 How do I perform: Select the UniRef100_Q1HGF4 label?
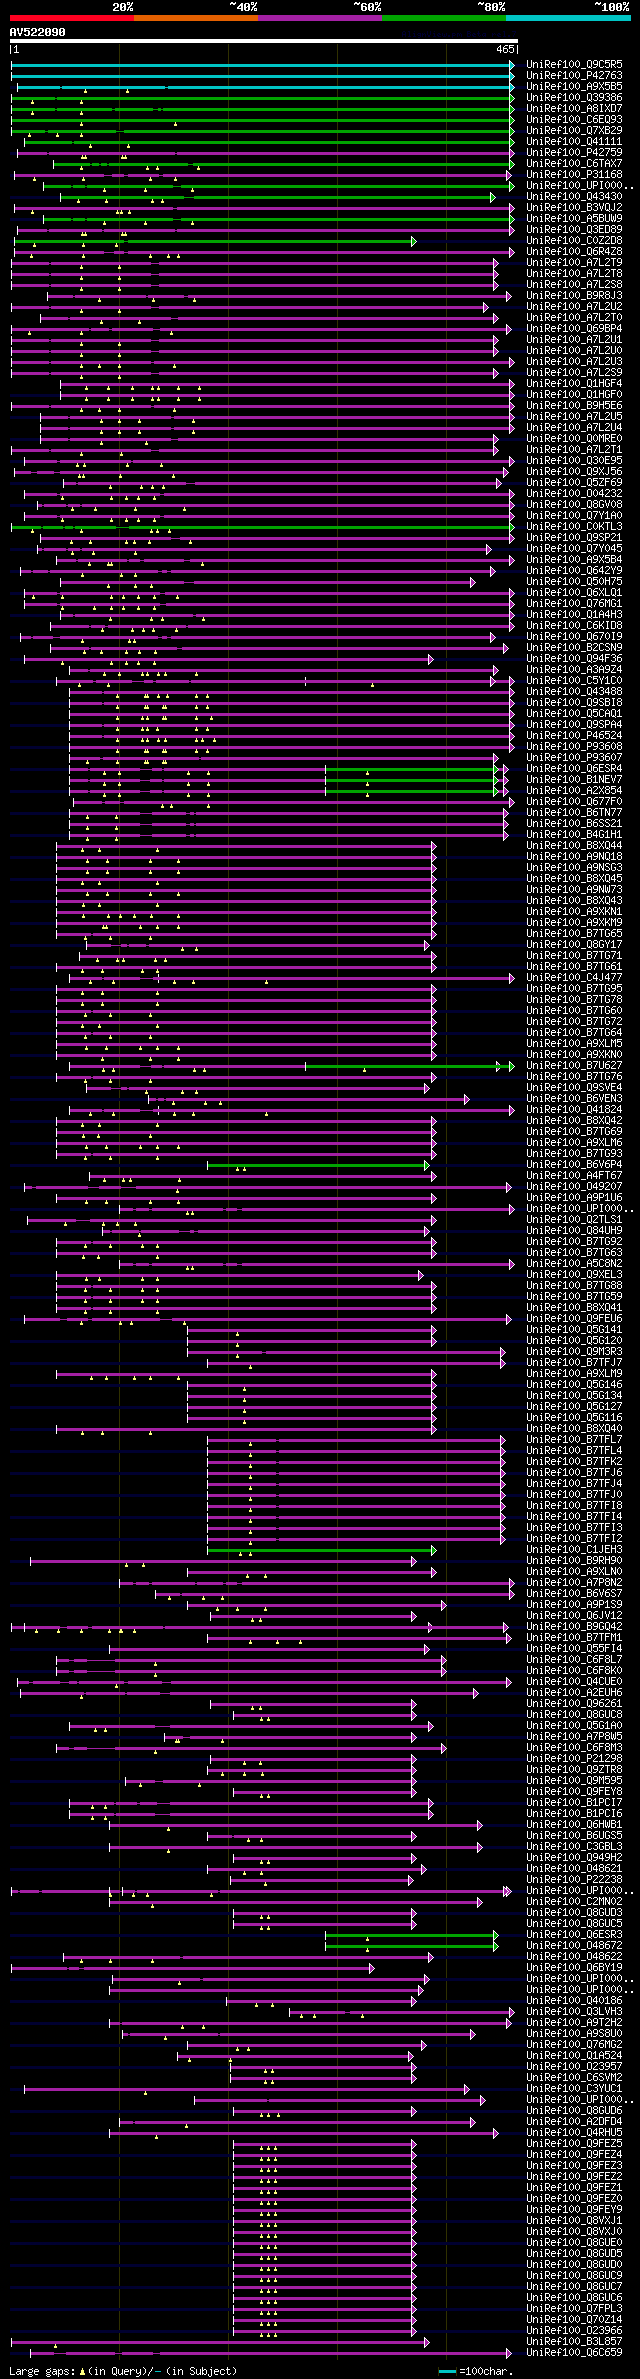point(574,383)
